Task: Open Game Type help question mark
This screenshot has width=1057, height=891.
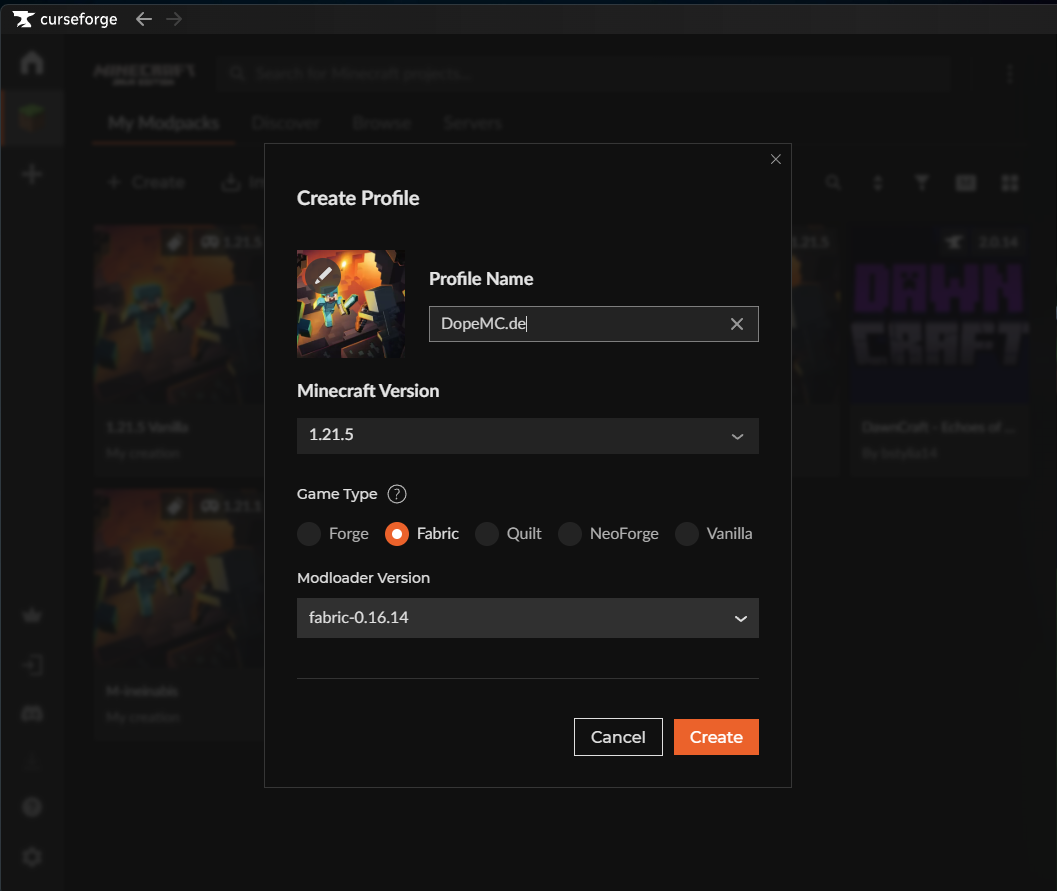Action: tap(397, 494)
